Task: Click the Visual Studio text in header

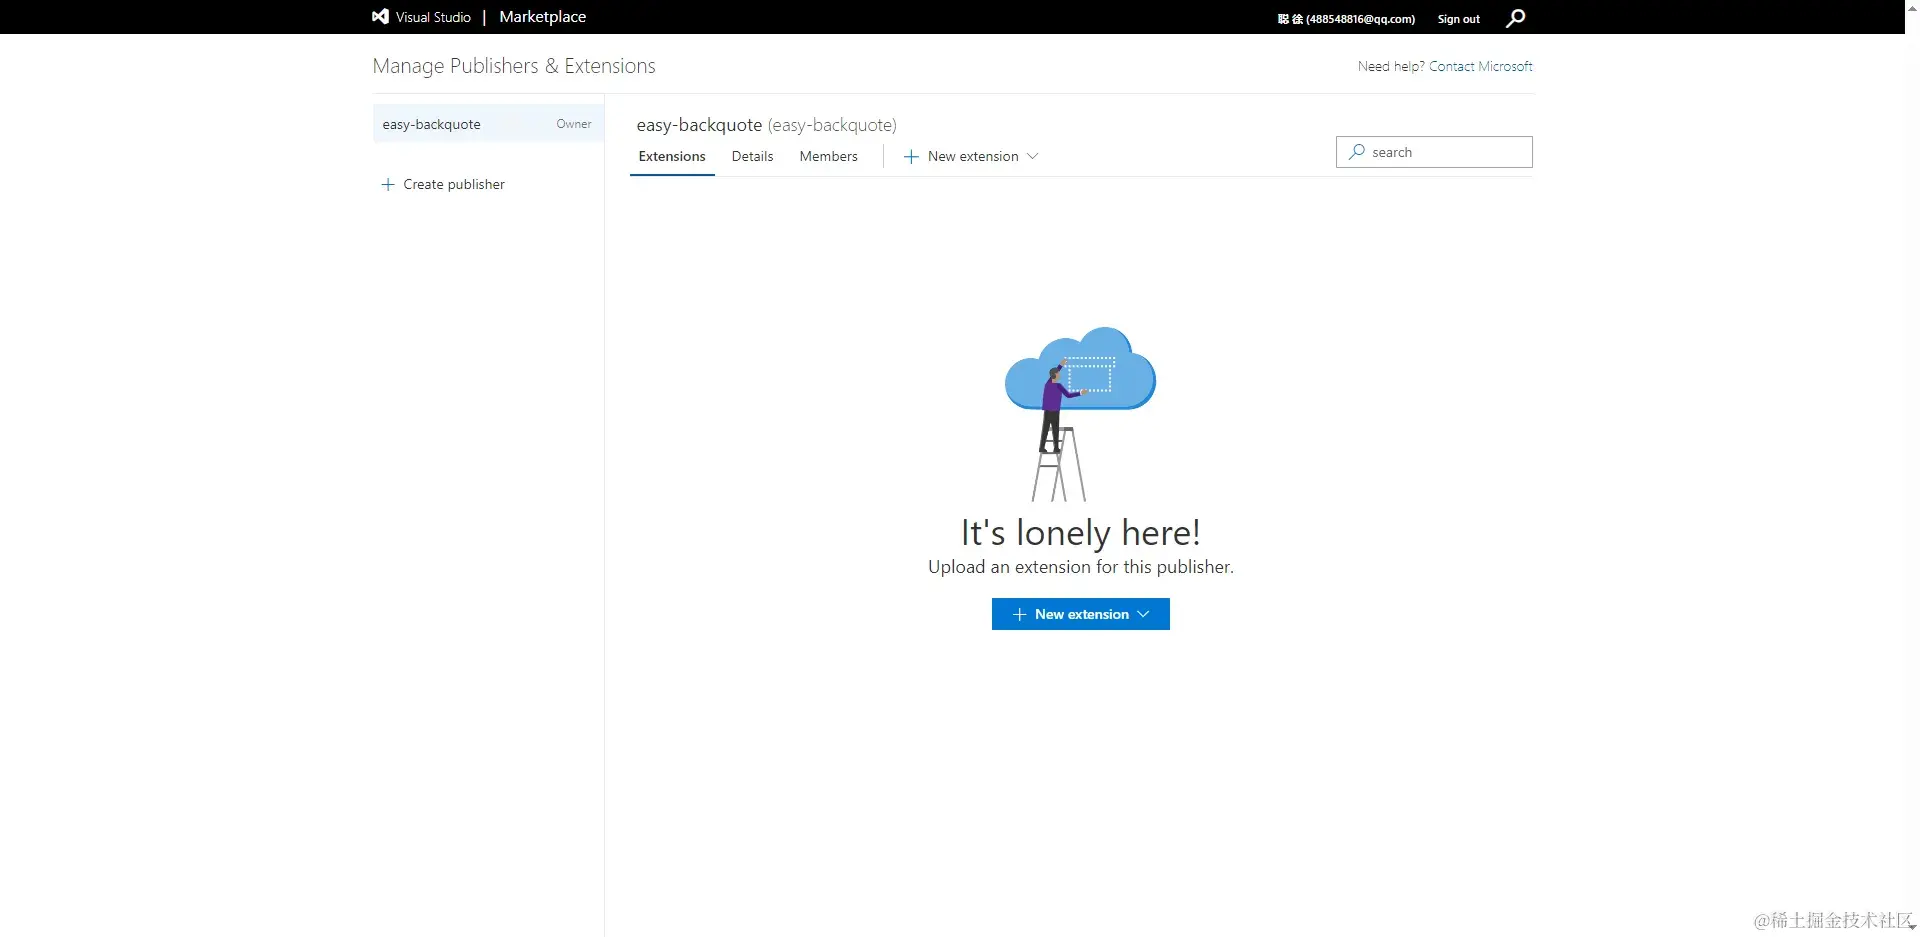Action: (433, 17)
